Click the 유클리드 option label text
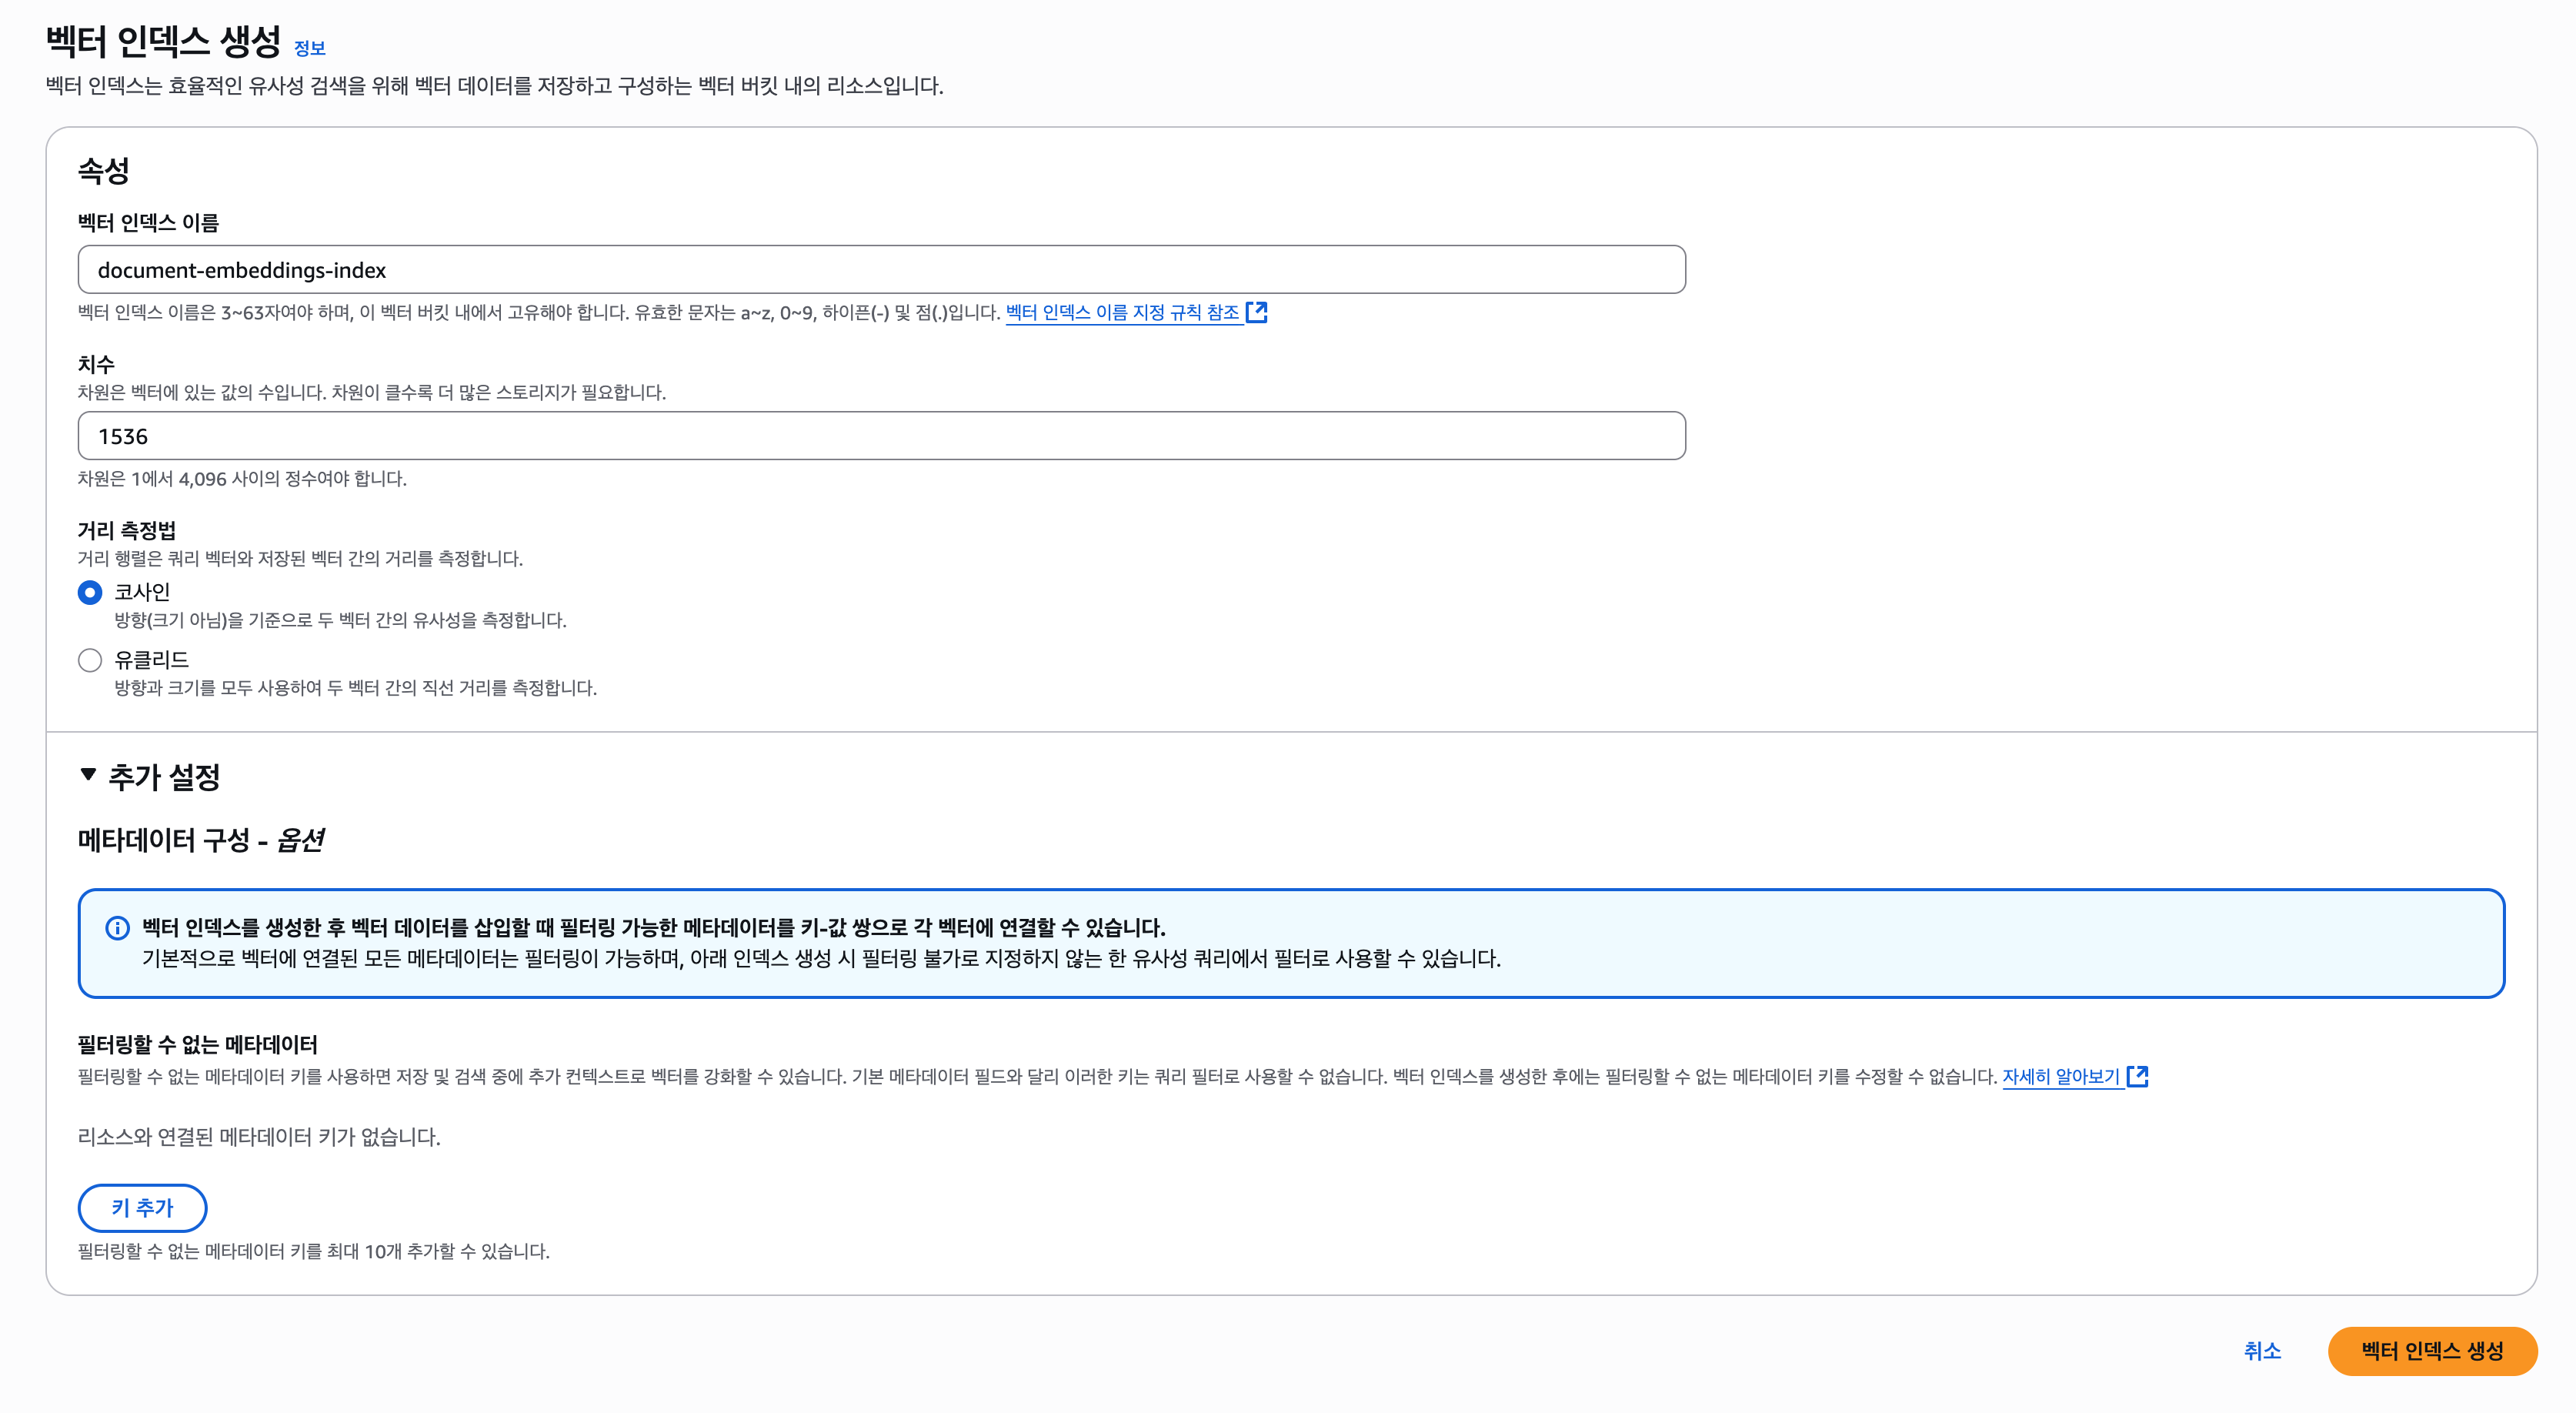The image size is (2576, 1413). pyautogui.click(x=151, y=660)
